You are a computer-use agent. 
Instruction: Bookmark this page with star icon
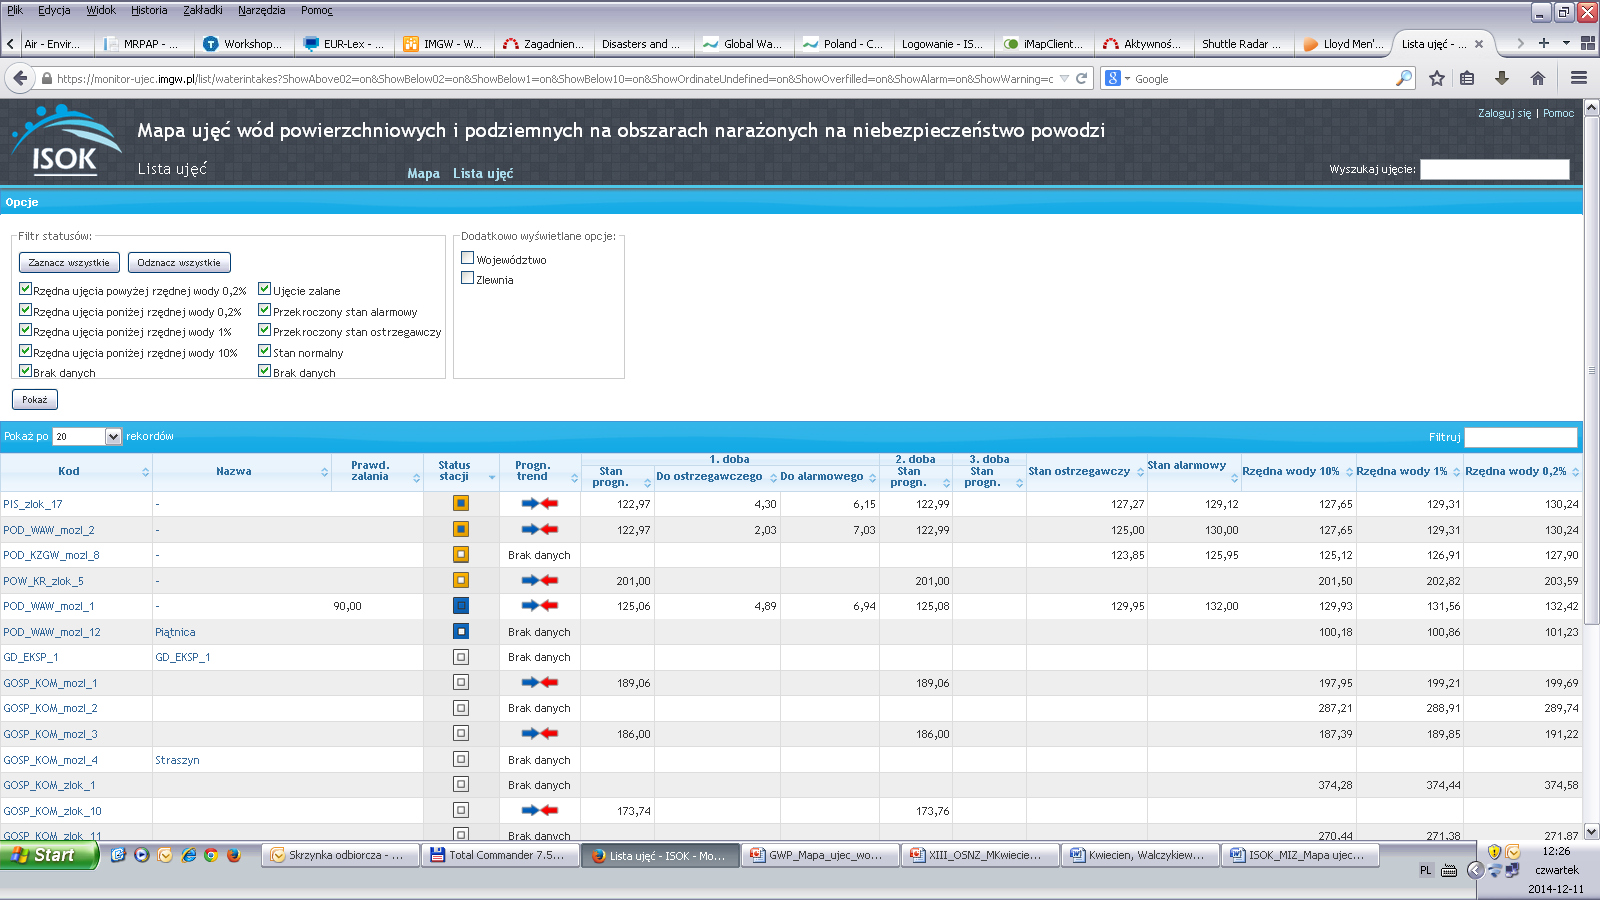tap(1437, 78)
